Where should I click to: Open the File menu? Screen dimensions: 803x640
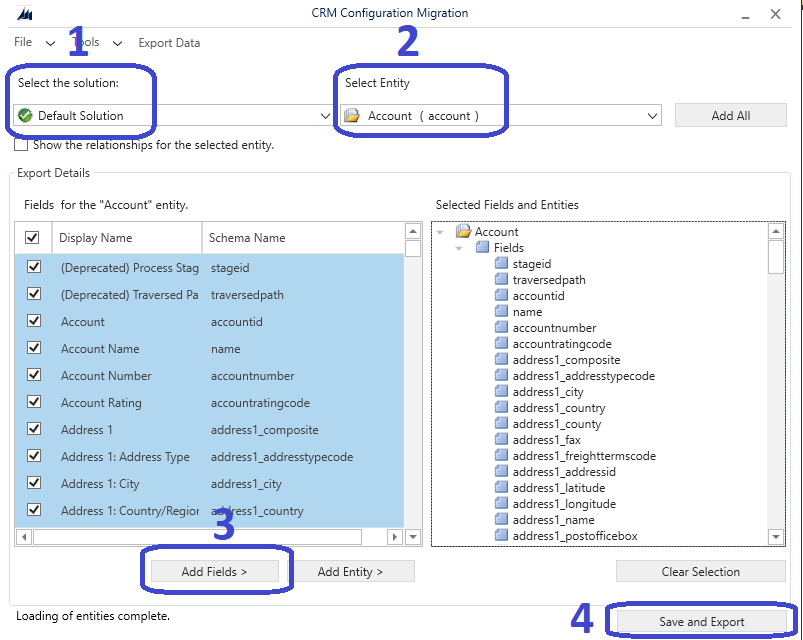21,43
